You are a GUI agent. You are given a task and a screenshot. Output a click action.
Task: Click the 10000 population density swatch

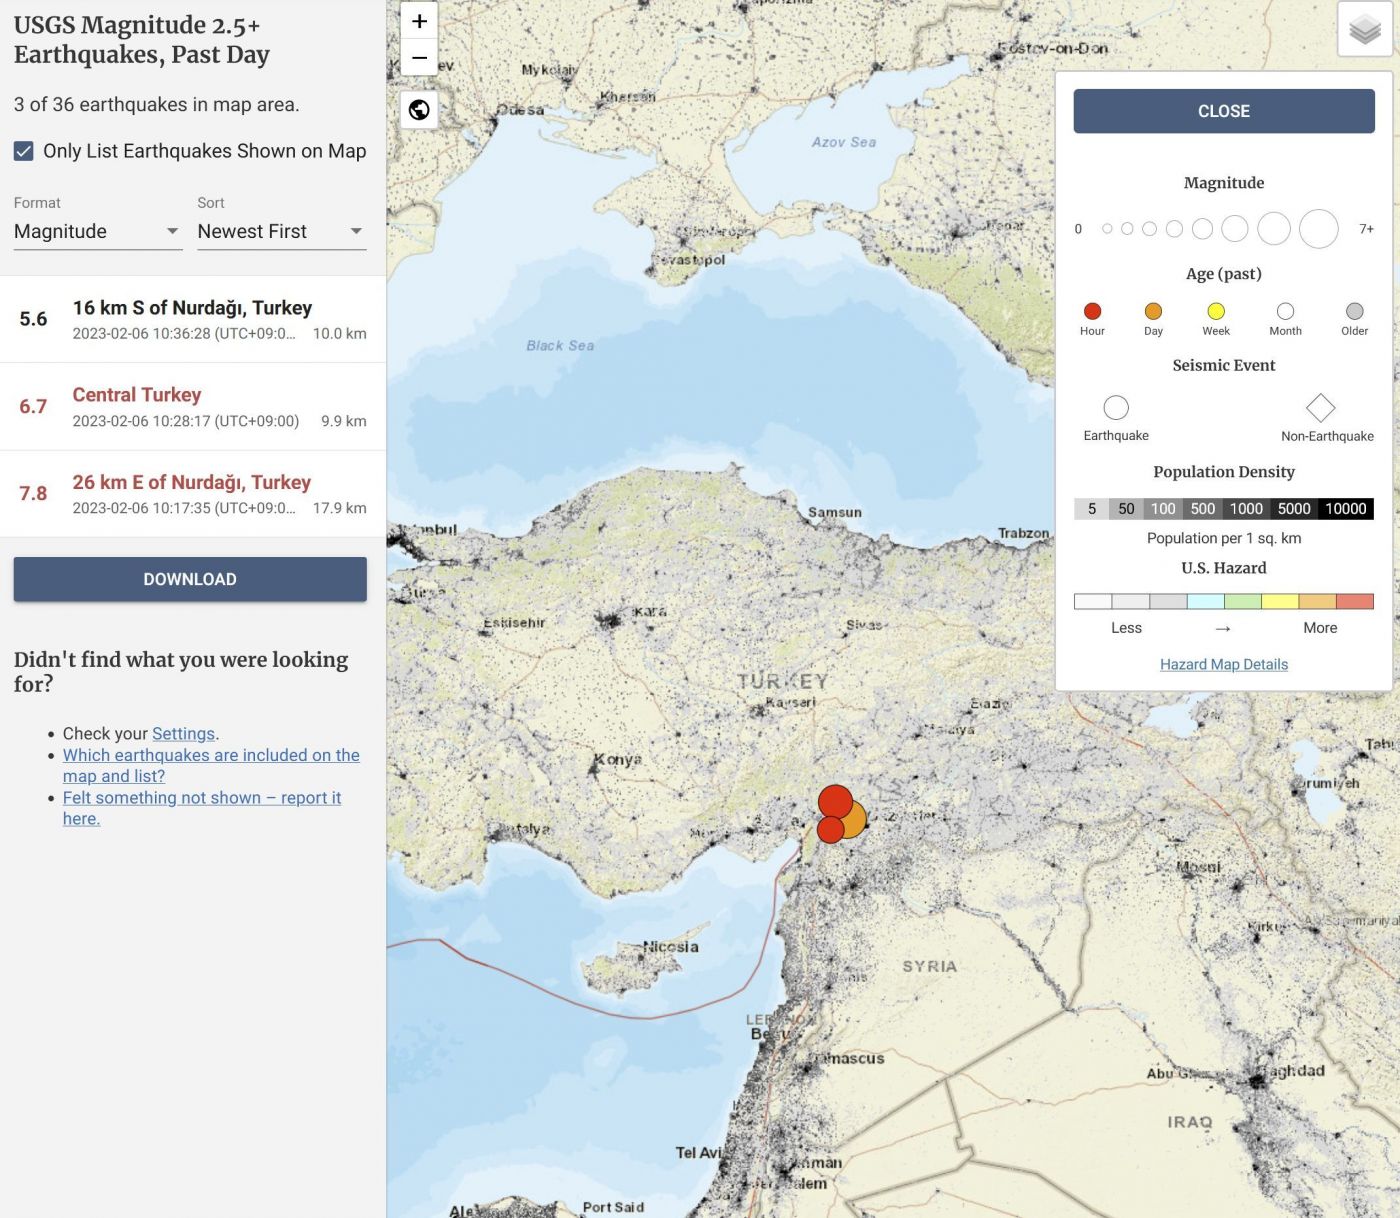pos(1345,509)
